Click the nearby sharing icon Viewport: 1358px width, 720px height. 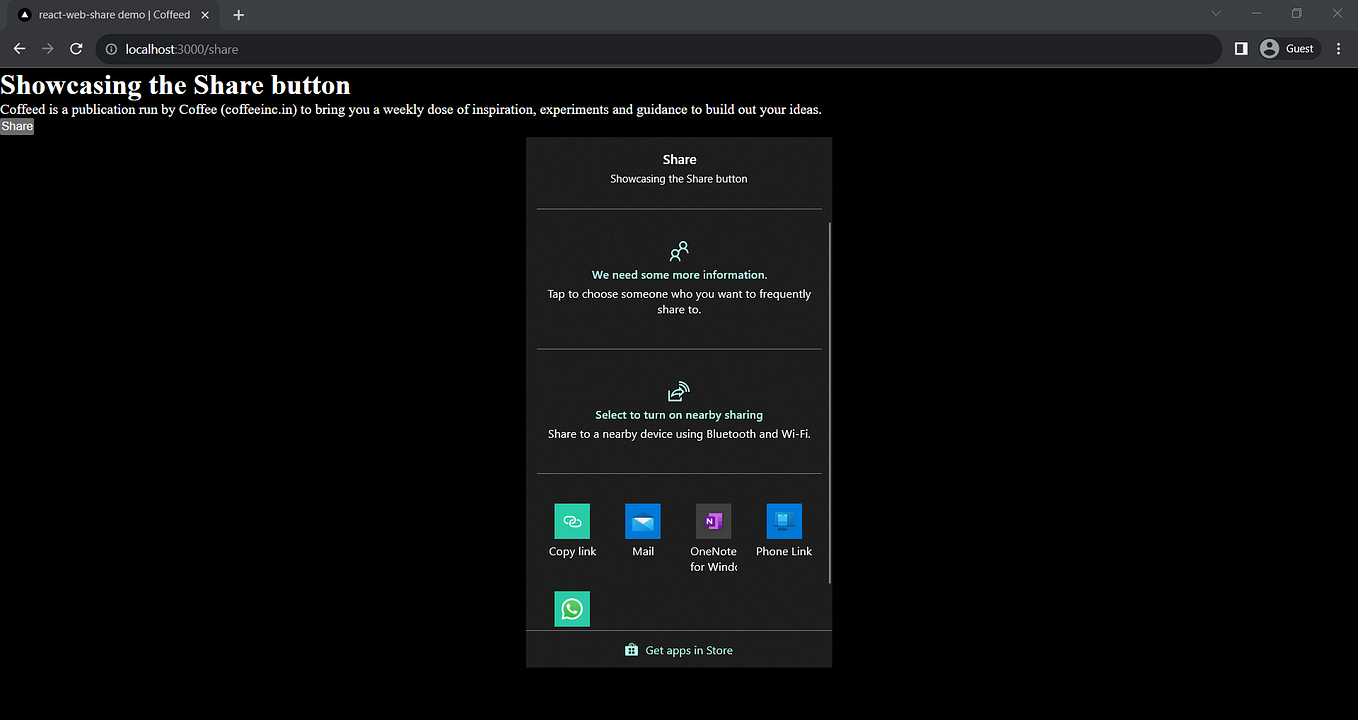point(678,390)
